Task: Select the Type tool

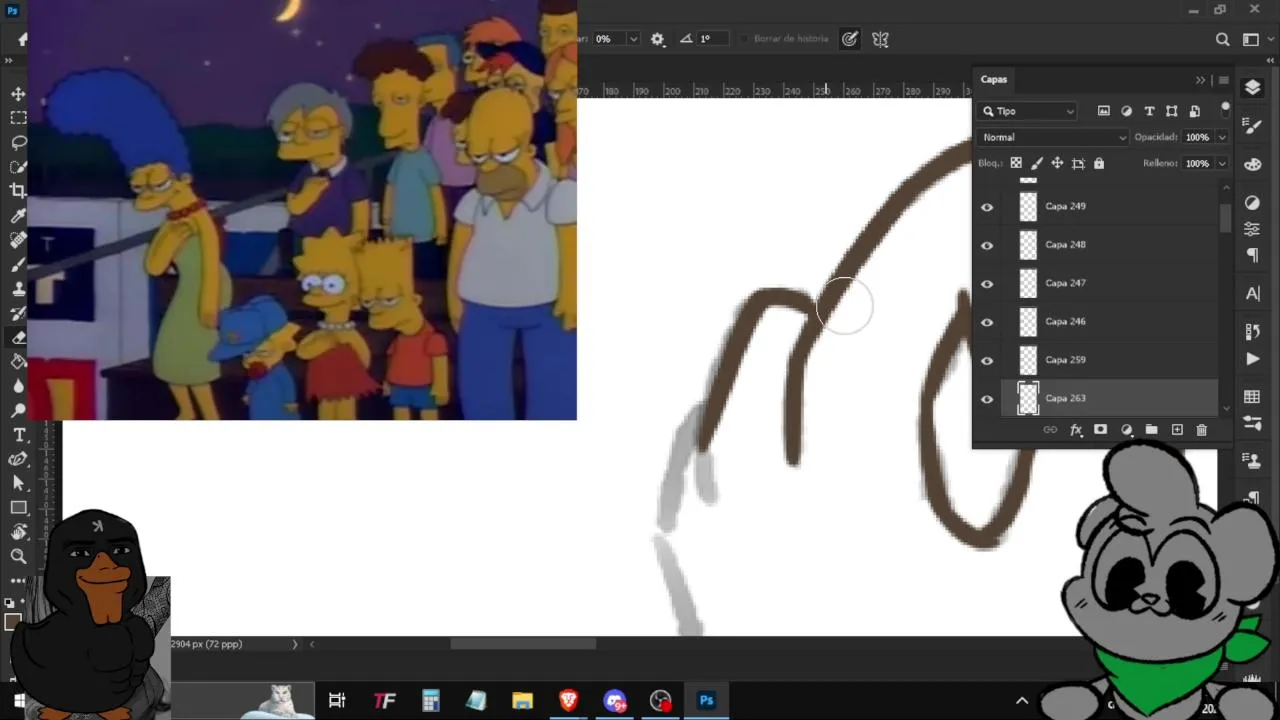Action: click(x=18, y=435)
